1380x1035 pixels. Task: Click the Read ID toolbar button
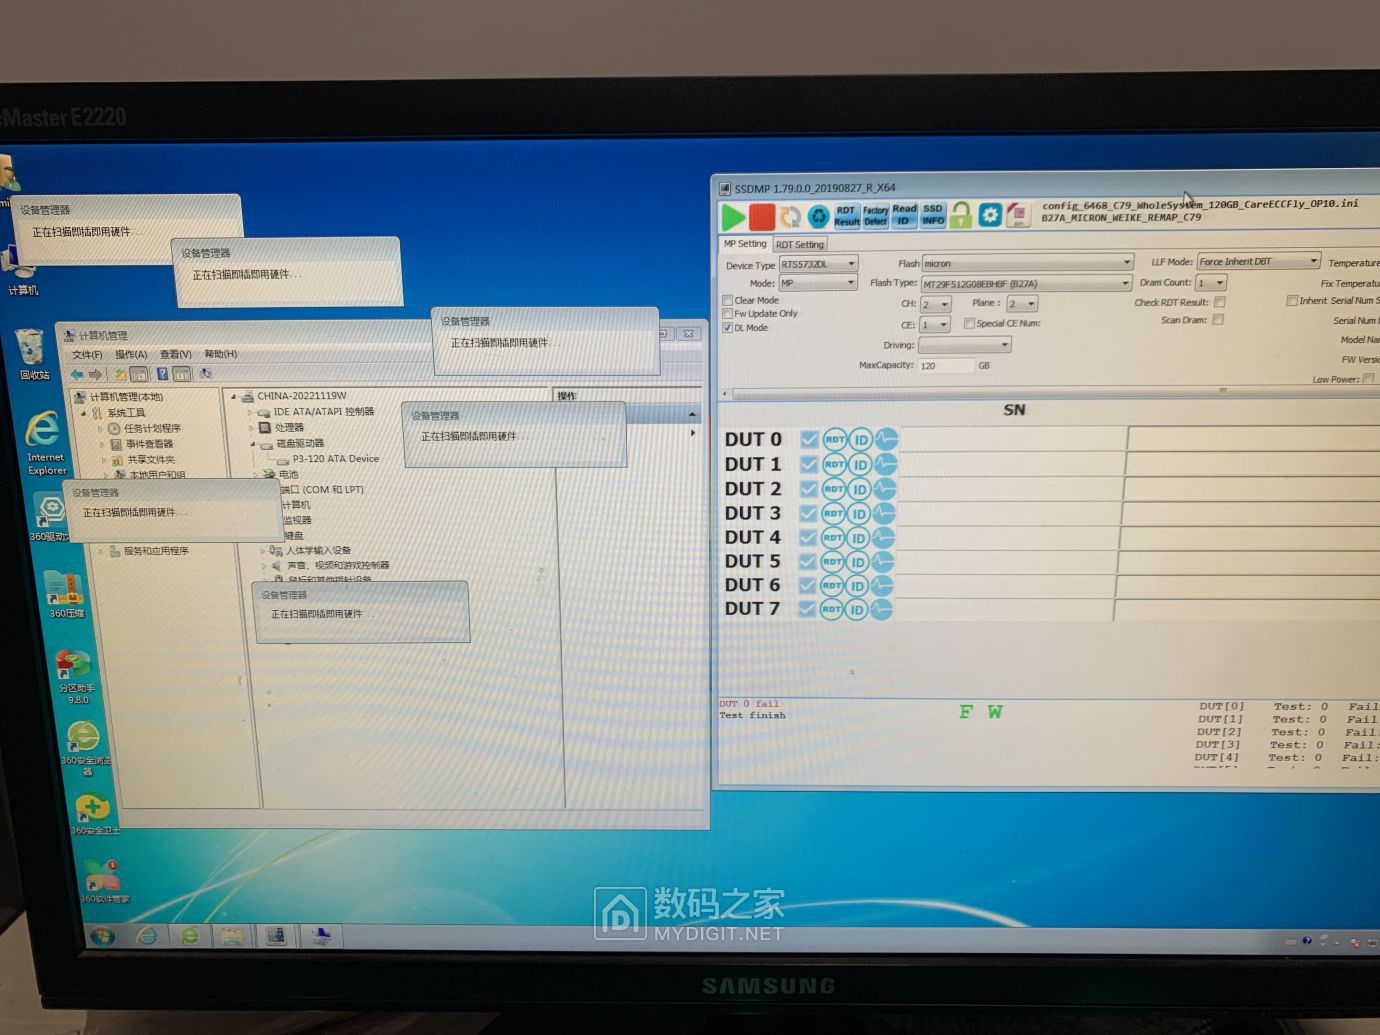point(904,215)
